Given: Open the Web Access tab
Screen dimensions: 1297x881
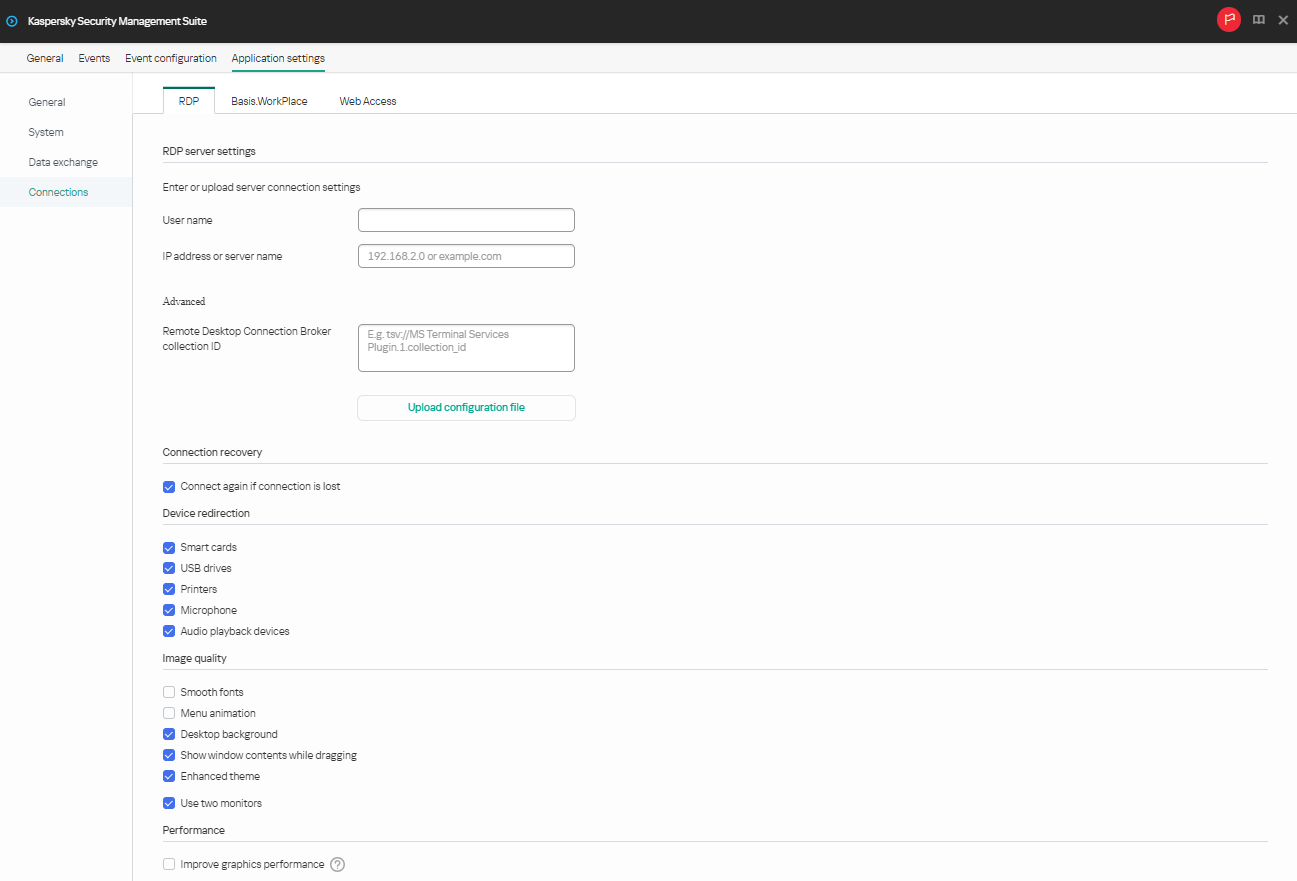Looking at the screenshot, I should pyautogui.click(x=367, y=100).
